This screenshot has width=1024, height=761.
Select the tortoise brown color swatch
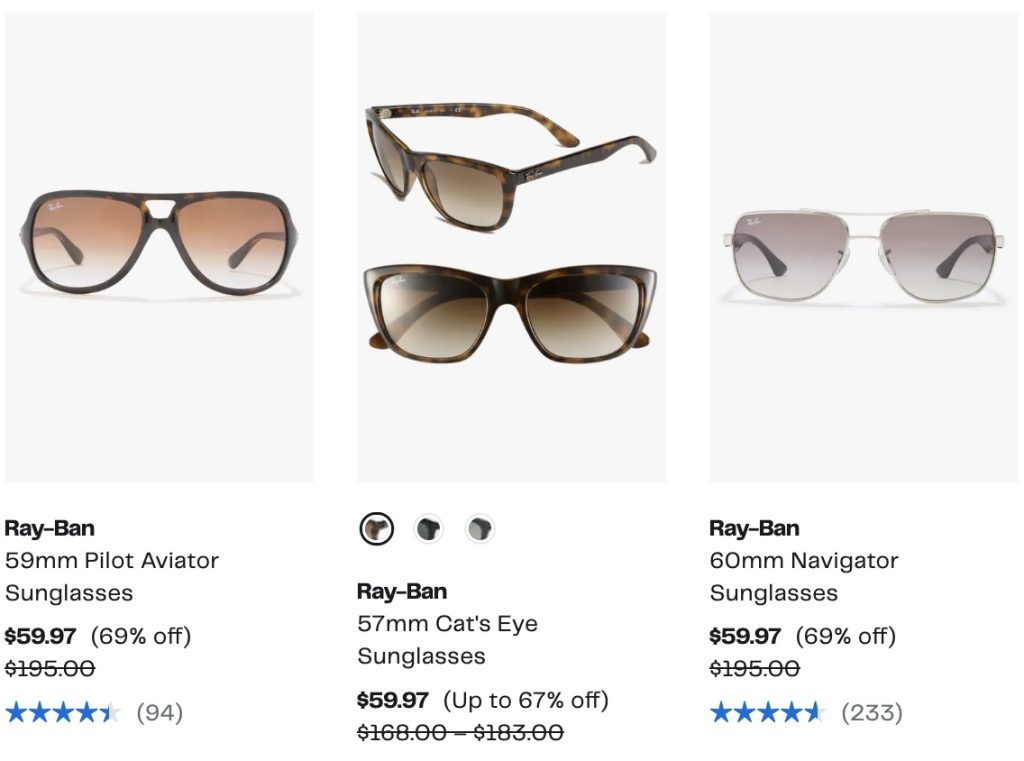[377, 529]
